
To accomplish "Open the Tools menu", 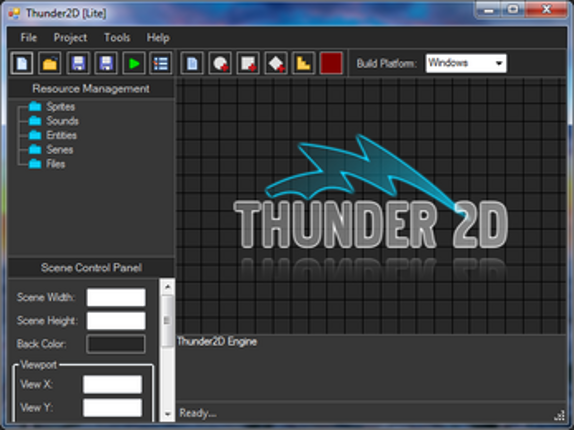I will pos(117,37).
